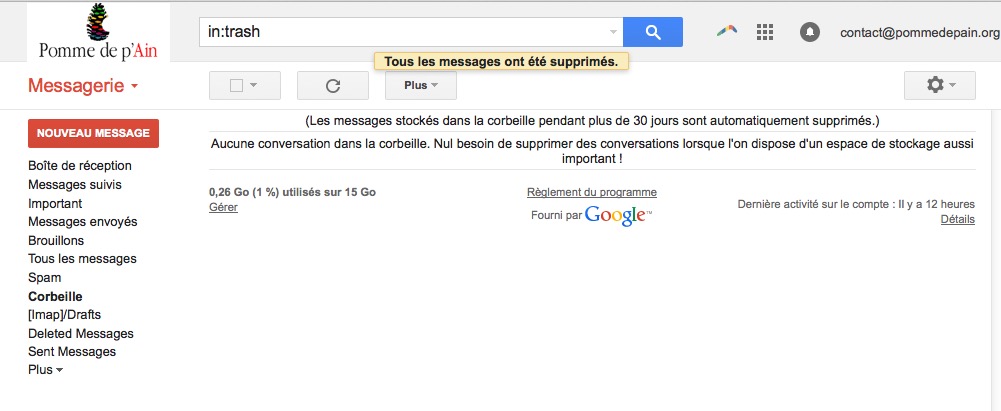Click the colorful arc icon near apps grid
Viewport: 1001px width, 411px height.
point(726,30)
